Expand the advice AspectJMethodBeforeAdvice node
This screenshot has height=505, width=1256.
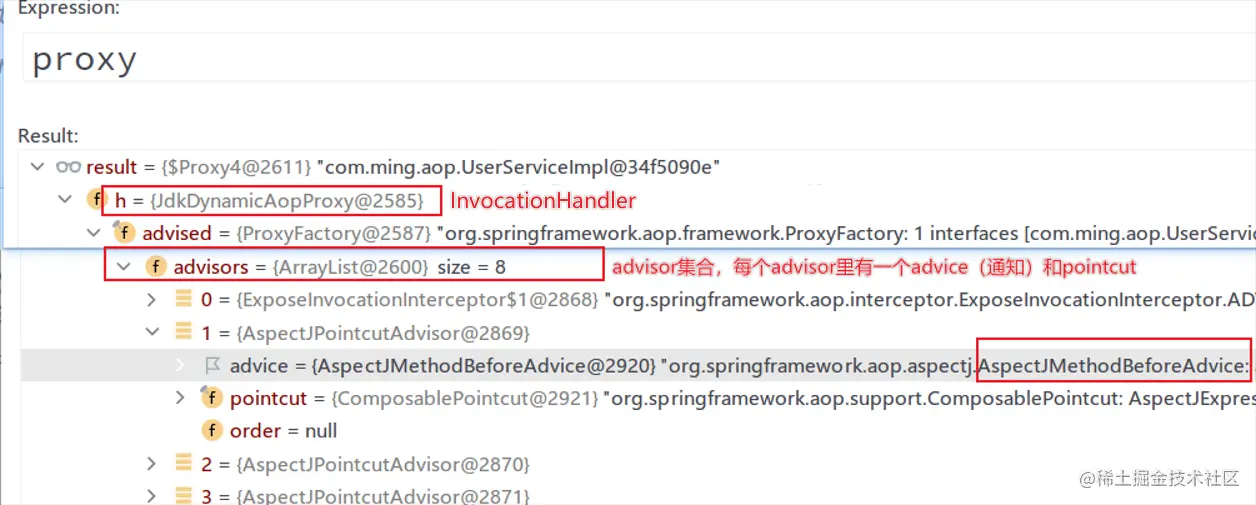(180, 365)
